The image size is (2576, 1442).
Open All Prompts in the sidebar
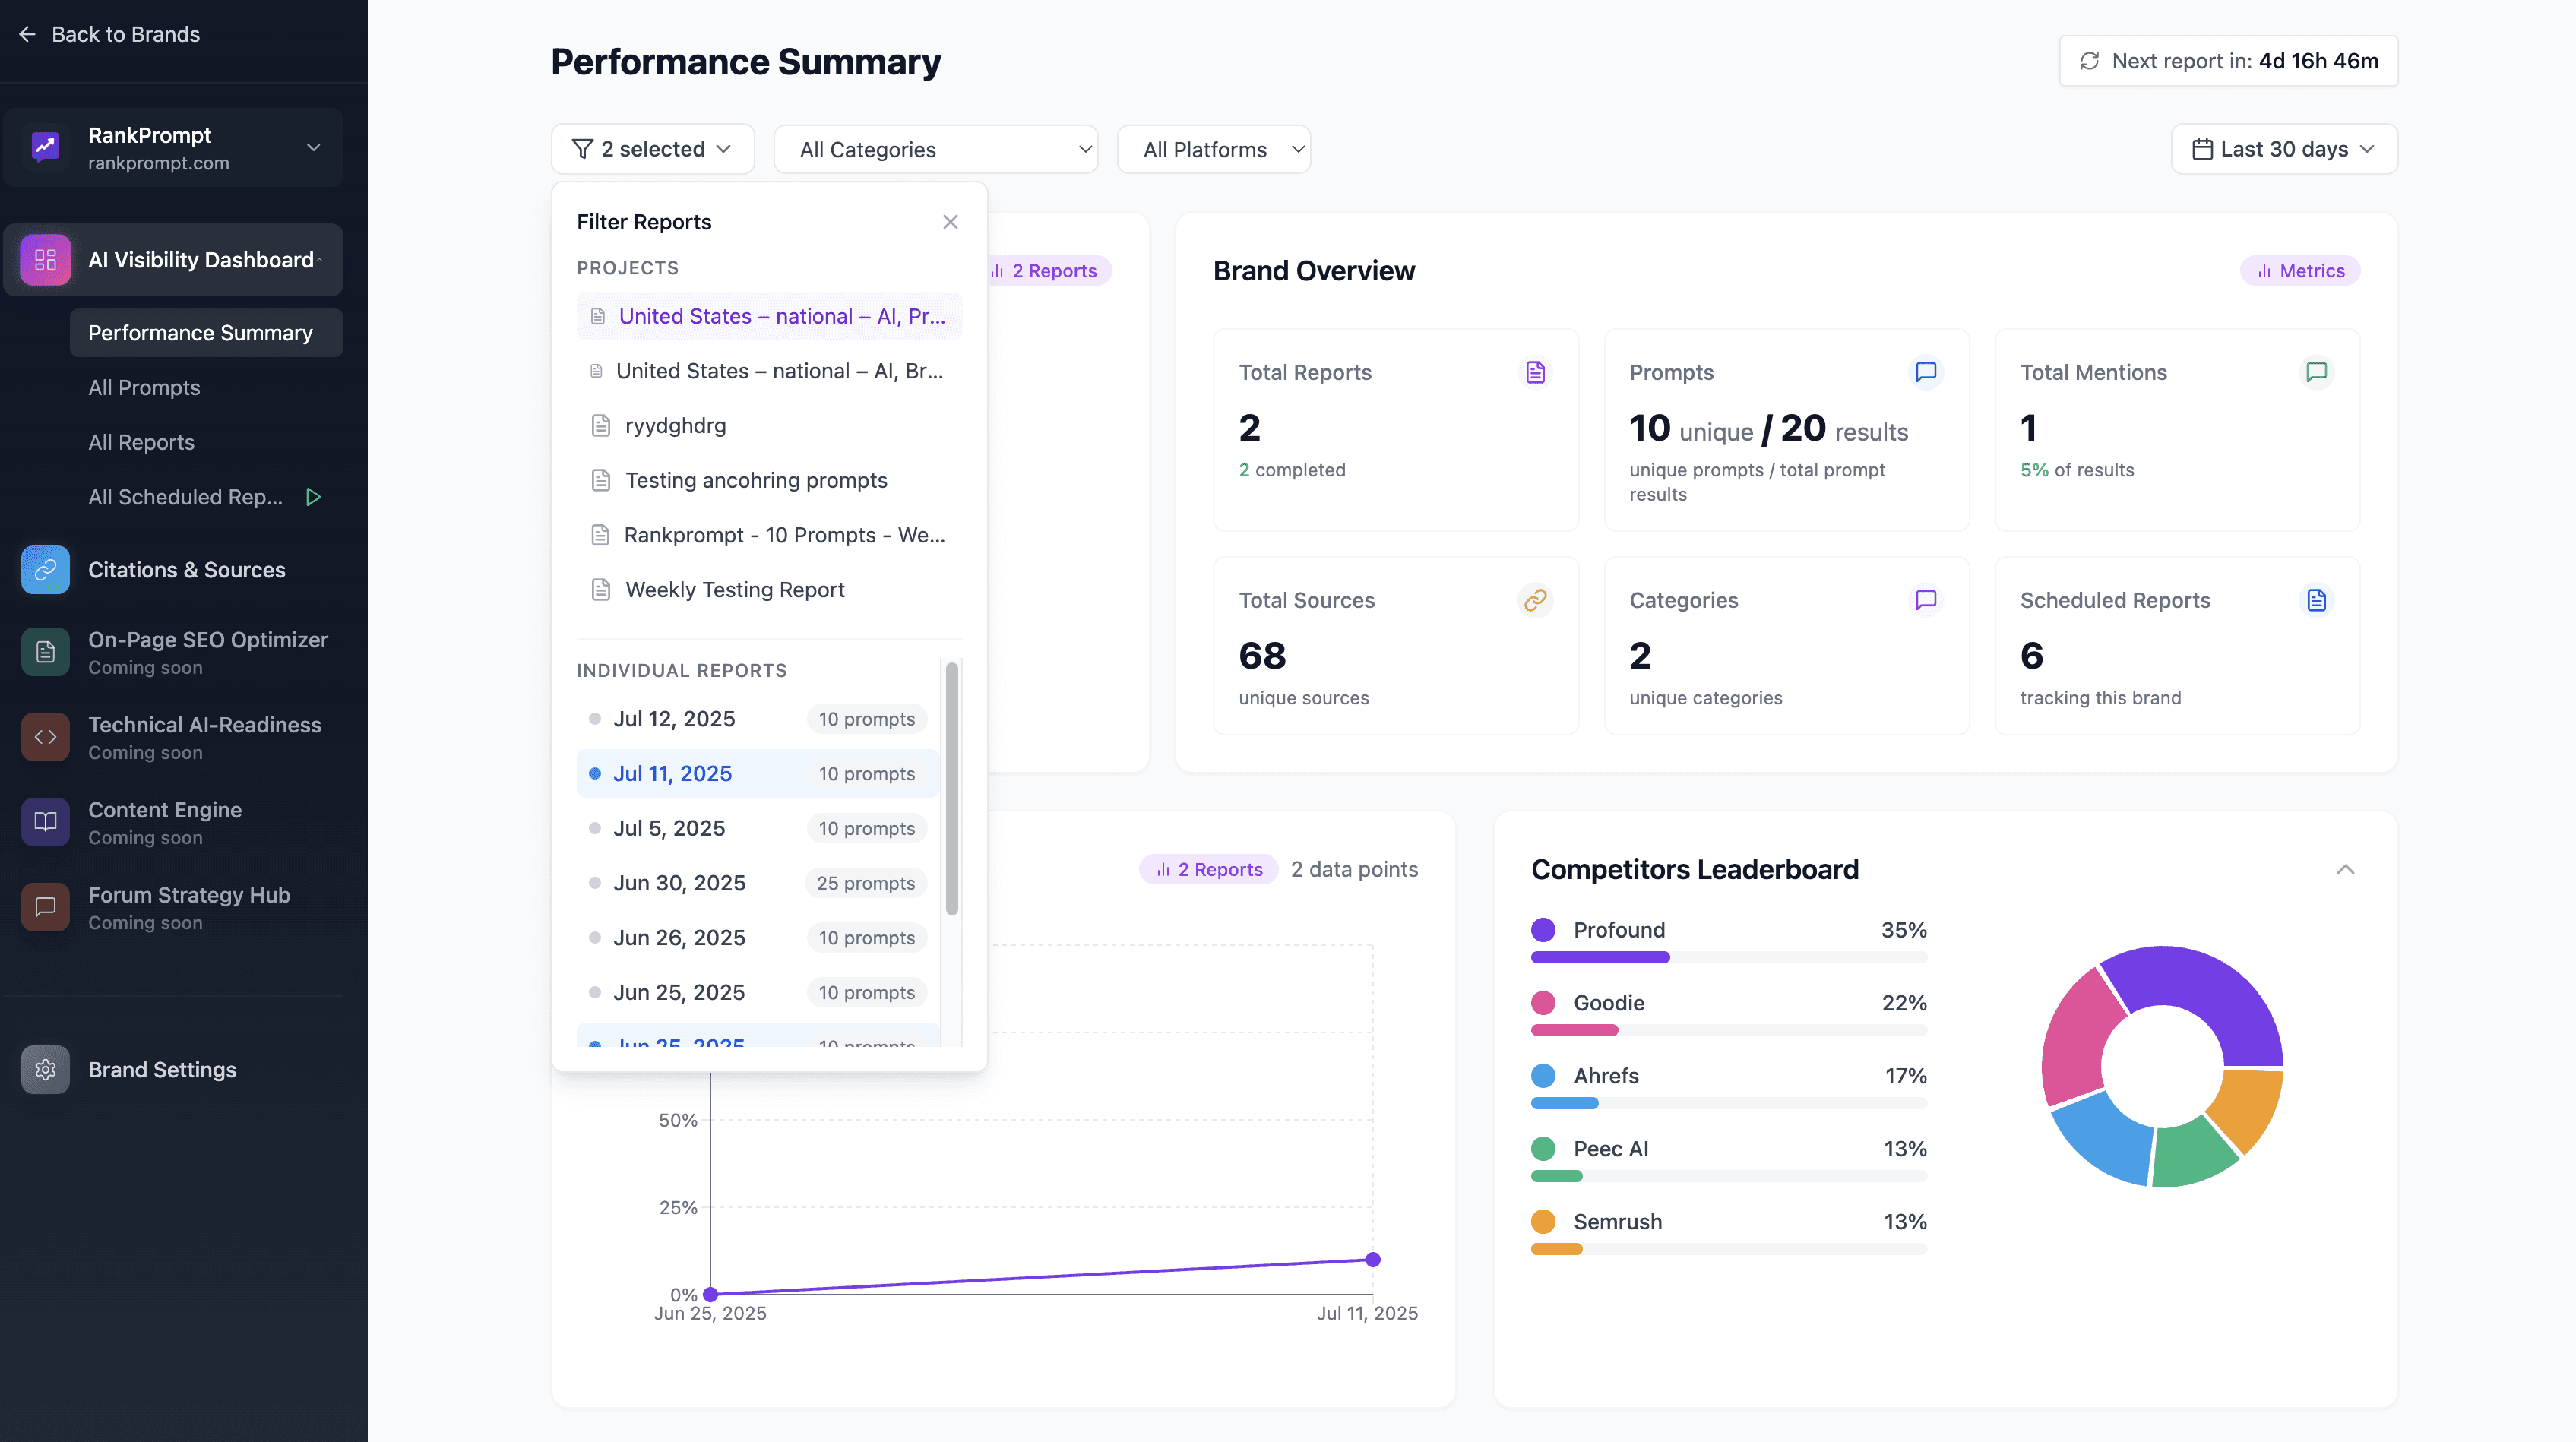coord(144,388)
